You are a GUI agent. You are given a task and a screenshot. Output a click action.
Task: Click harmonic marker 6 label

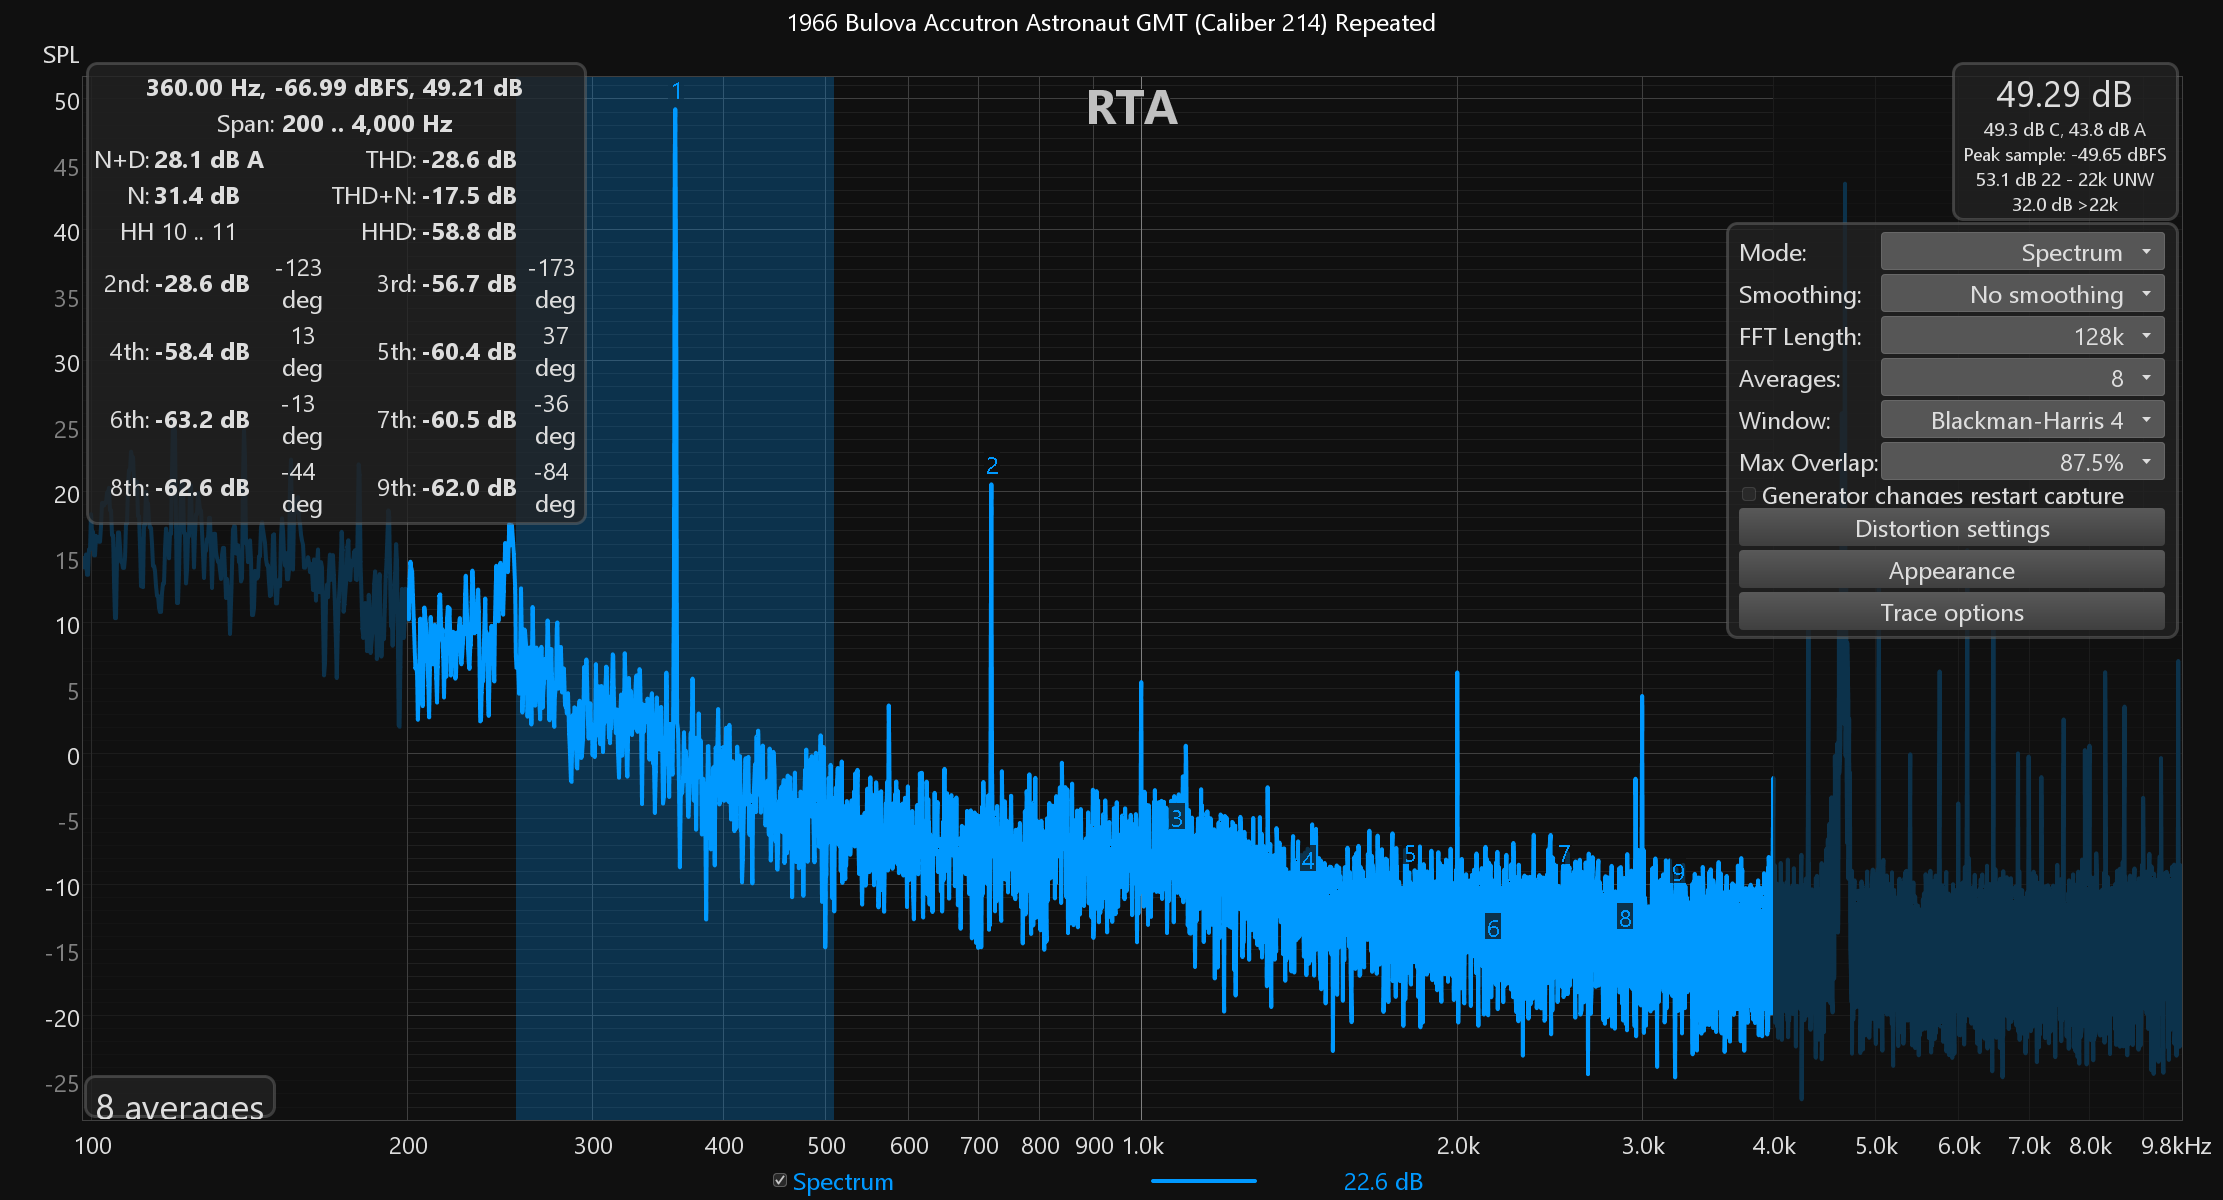(1493, 928)
